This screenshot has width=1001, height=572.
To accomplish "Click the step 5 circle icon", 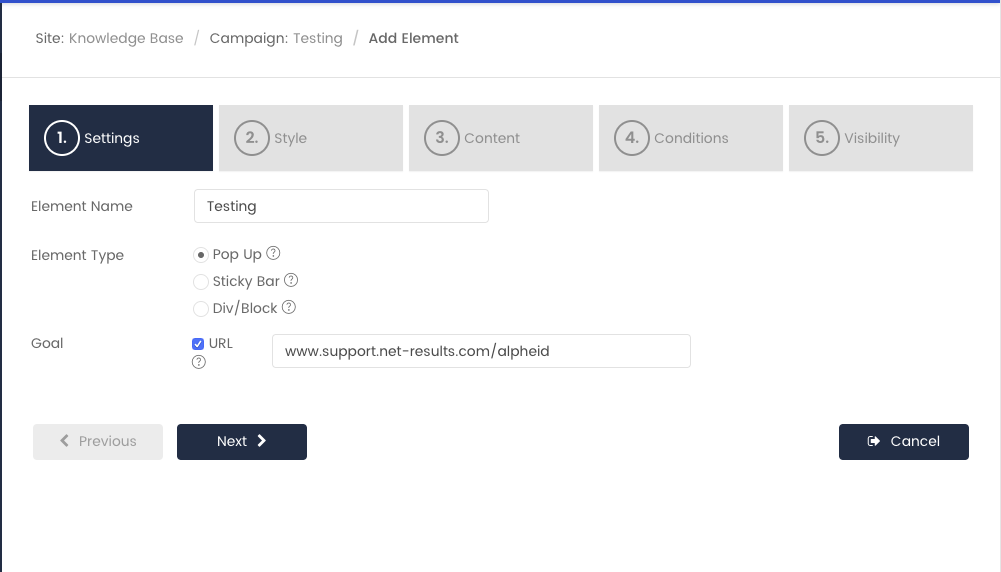I will pos(822,138).
